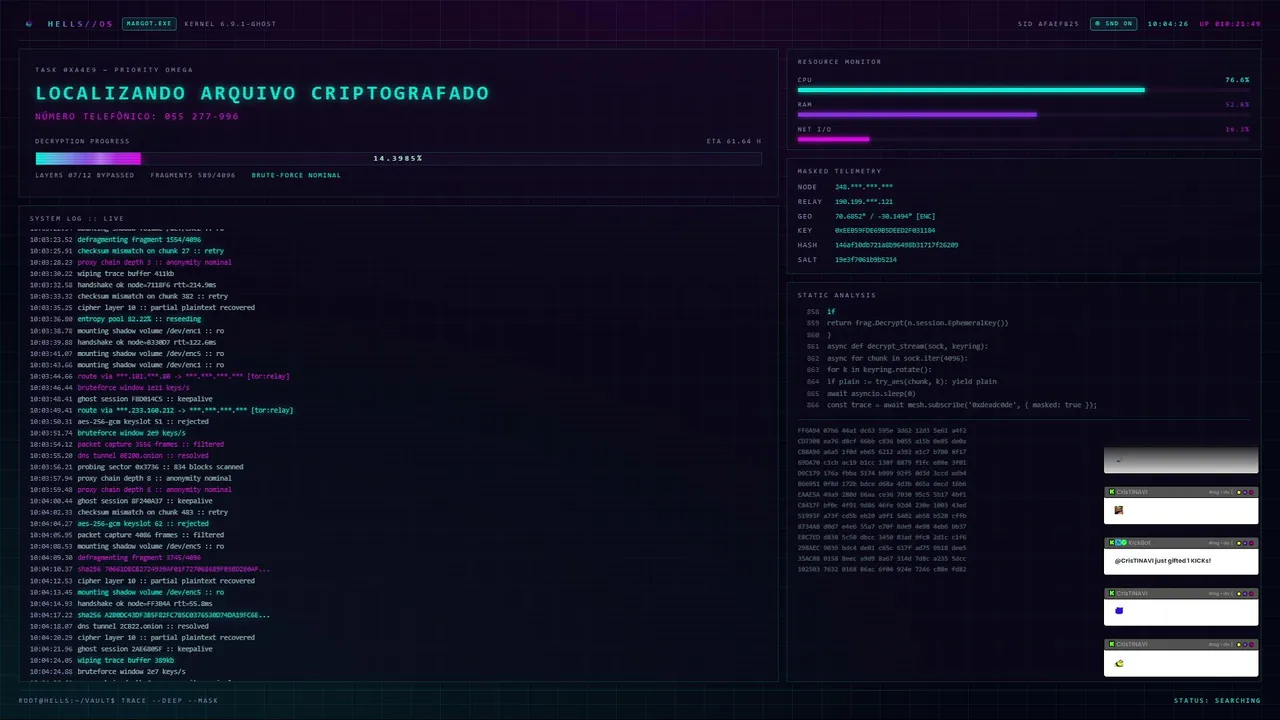
Task: Click the MARGOT.EXE badge
Action: point(149,23)
